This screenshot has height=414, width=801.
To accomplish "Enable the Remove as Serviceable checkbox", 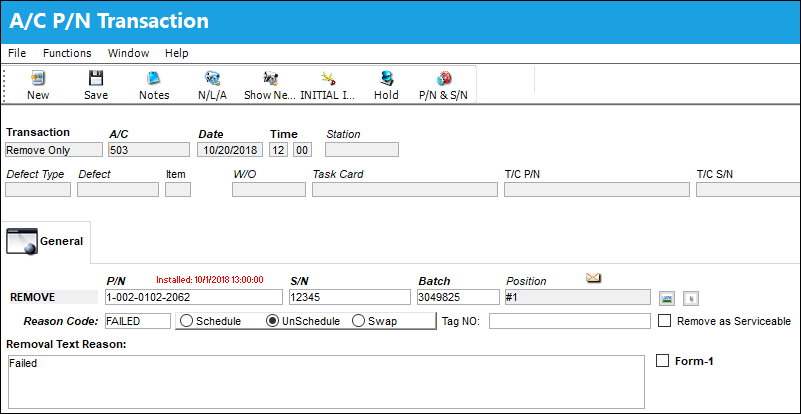I will pyautogui.click(x=664, y=321).
